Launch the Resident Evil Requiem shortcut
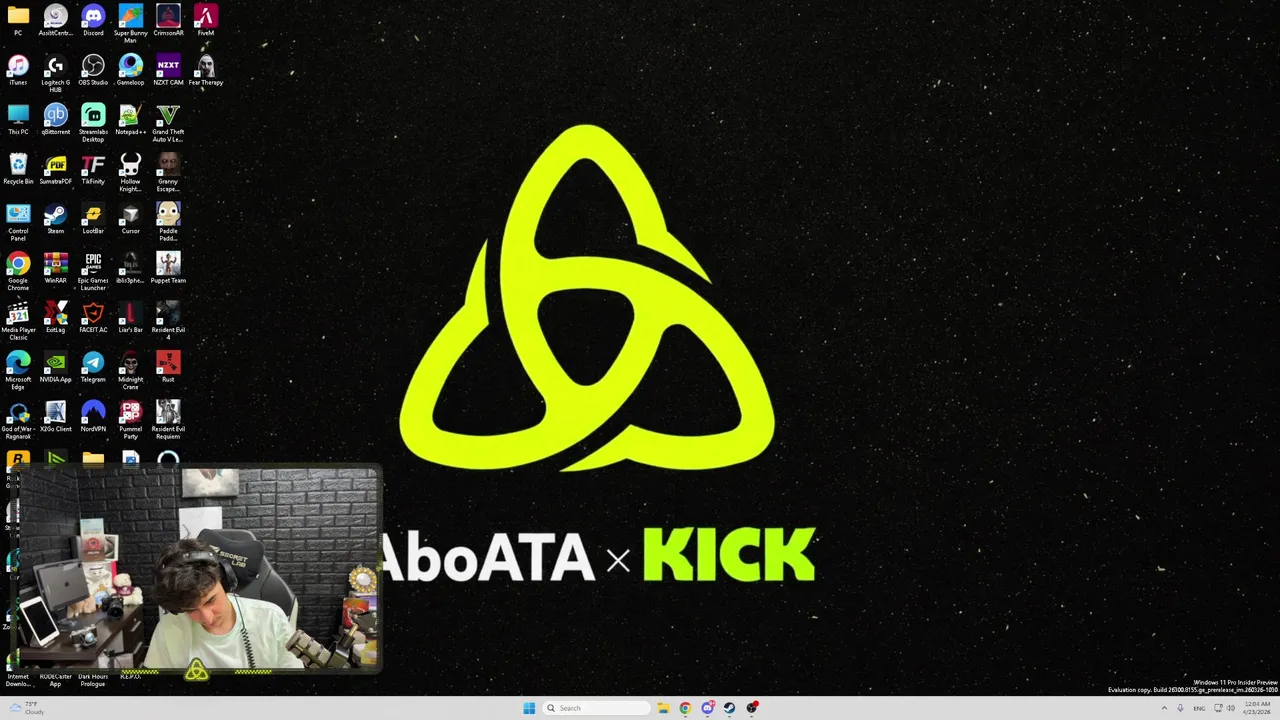This screenshot has height=720, width=1280. click(168, 420)
